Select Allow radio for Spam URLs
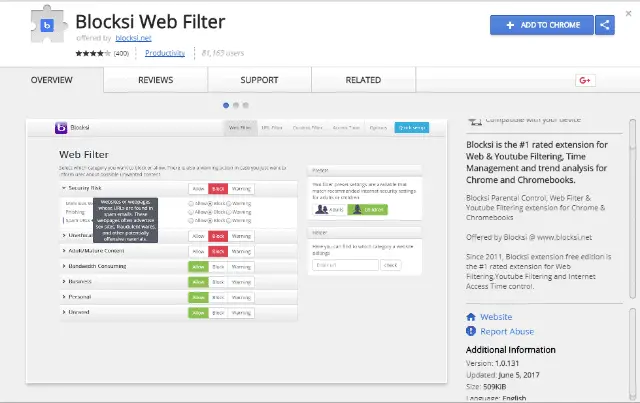 tap(191, 220)
